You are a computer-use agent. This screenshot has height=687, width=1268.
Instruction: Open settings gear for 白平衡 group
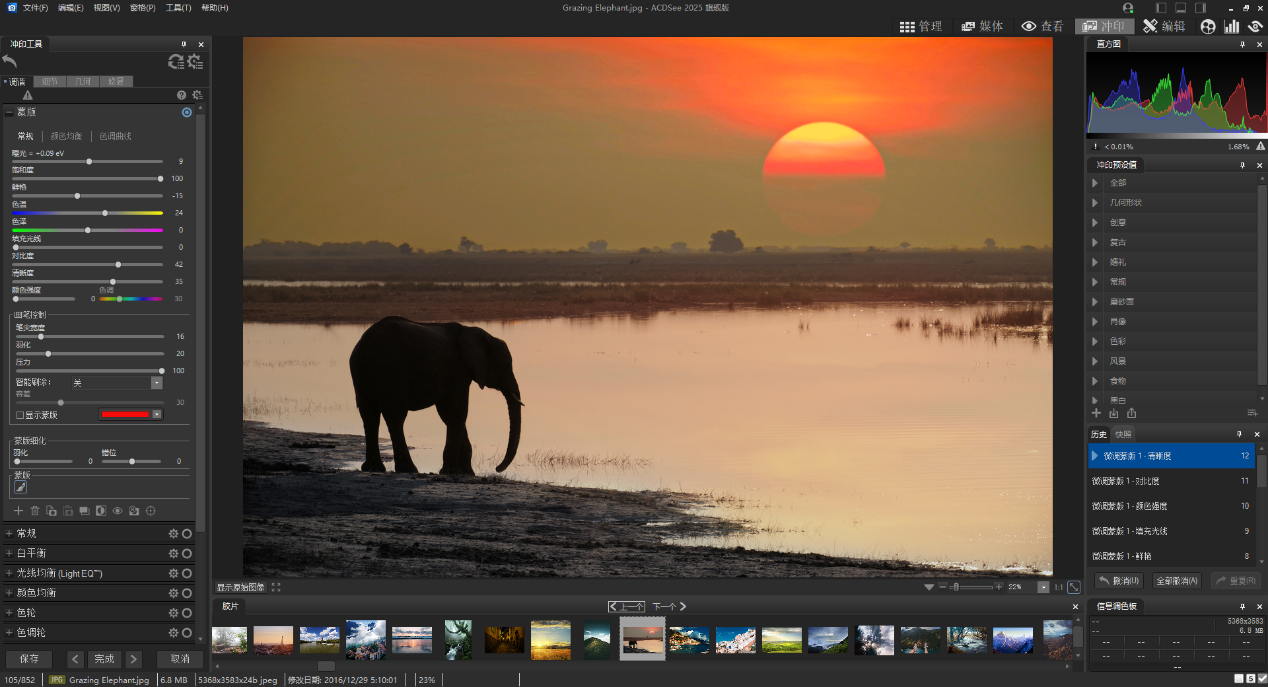click(173, 553)
